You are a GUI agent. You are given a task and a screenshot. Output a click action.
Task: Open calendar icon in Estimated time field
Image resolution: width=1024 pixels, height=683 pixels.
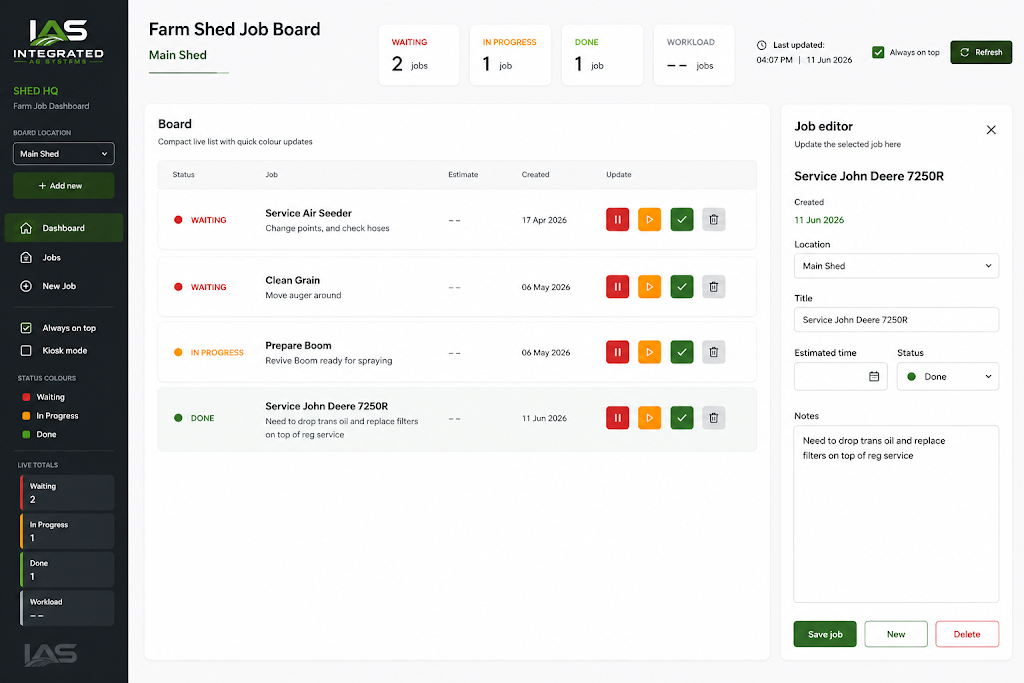(x=874, y=376)
